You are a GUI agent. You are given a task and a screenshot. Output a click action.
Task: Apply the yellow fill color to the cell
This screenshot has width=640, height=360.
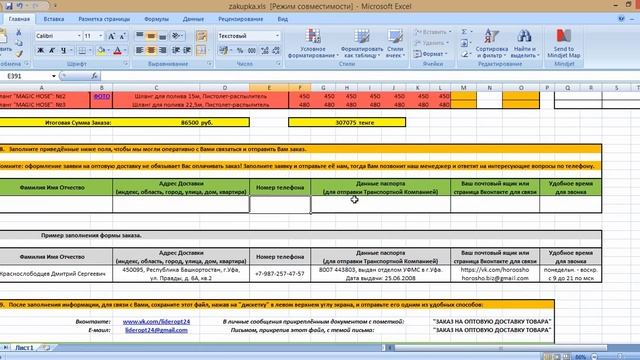click(x=101, y=51)
